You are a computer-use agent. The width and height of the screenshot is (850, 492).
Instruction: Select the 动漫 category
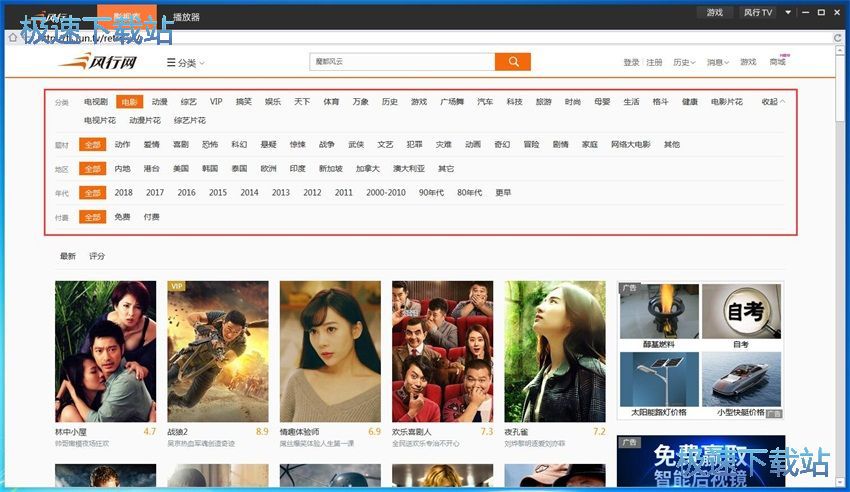tap(159, 101)
